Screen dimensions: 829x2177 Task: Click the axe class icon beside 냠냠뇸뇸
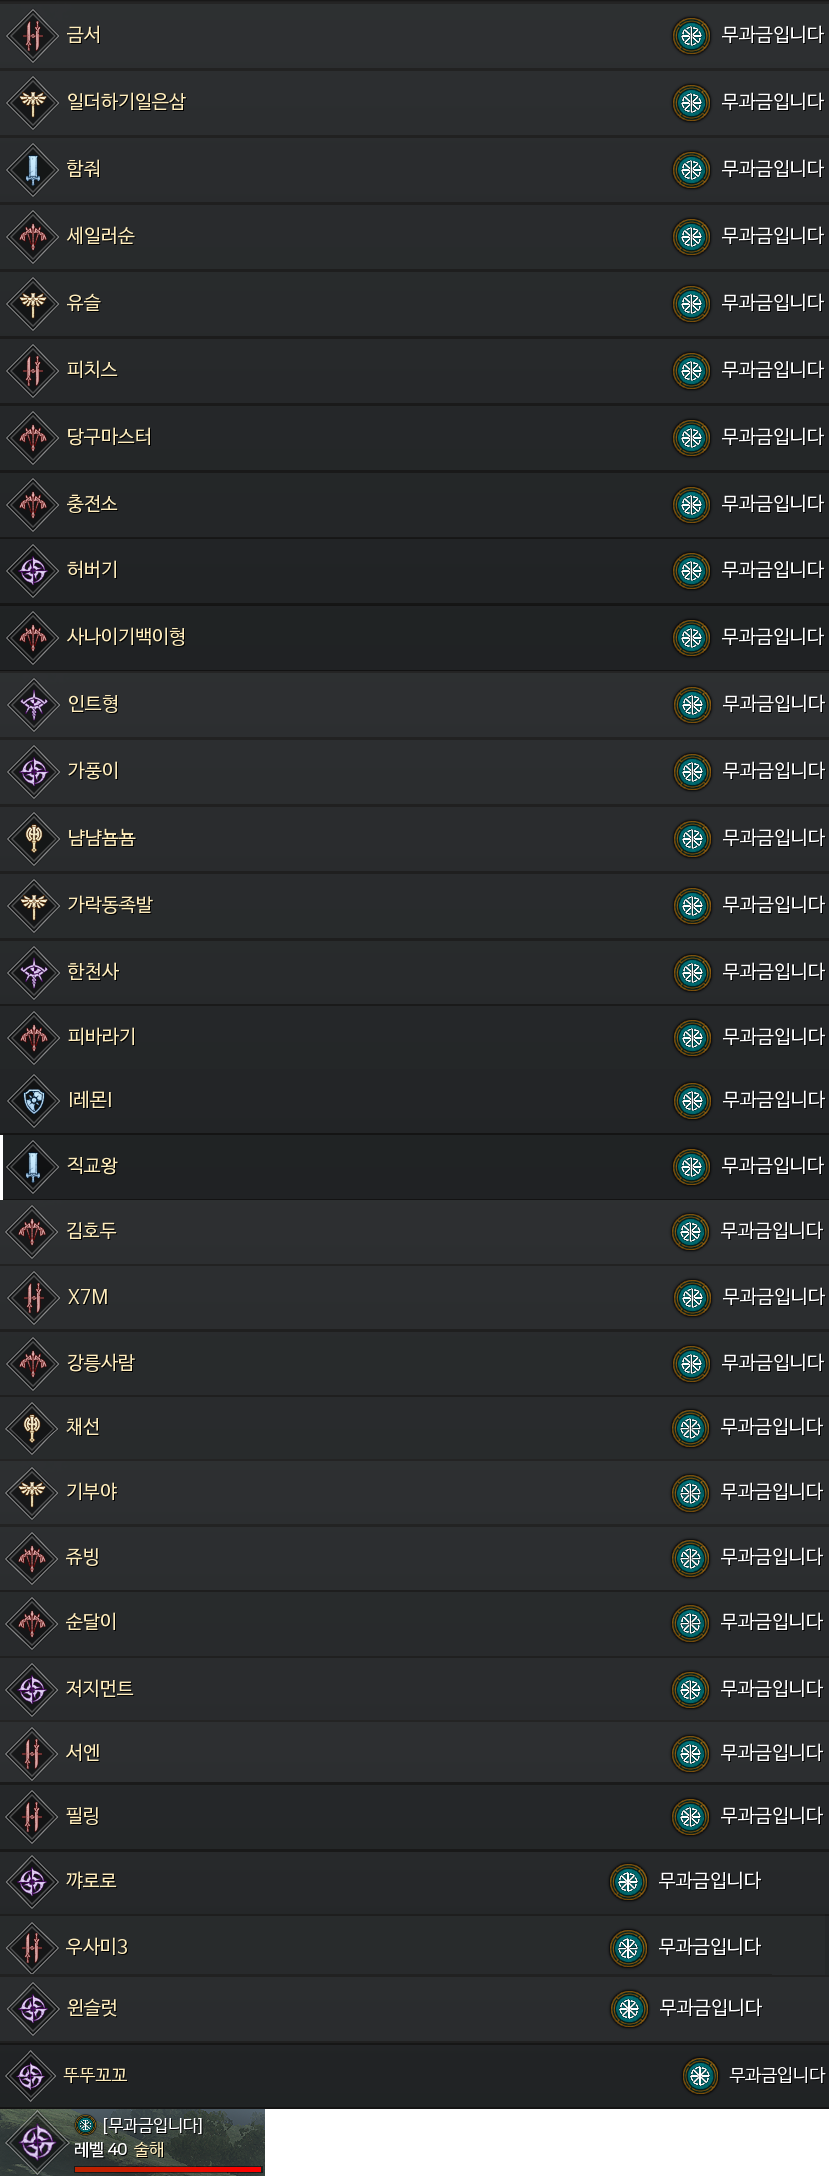33,838
